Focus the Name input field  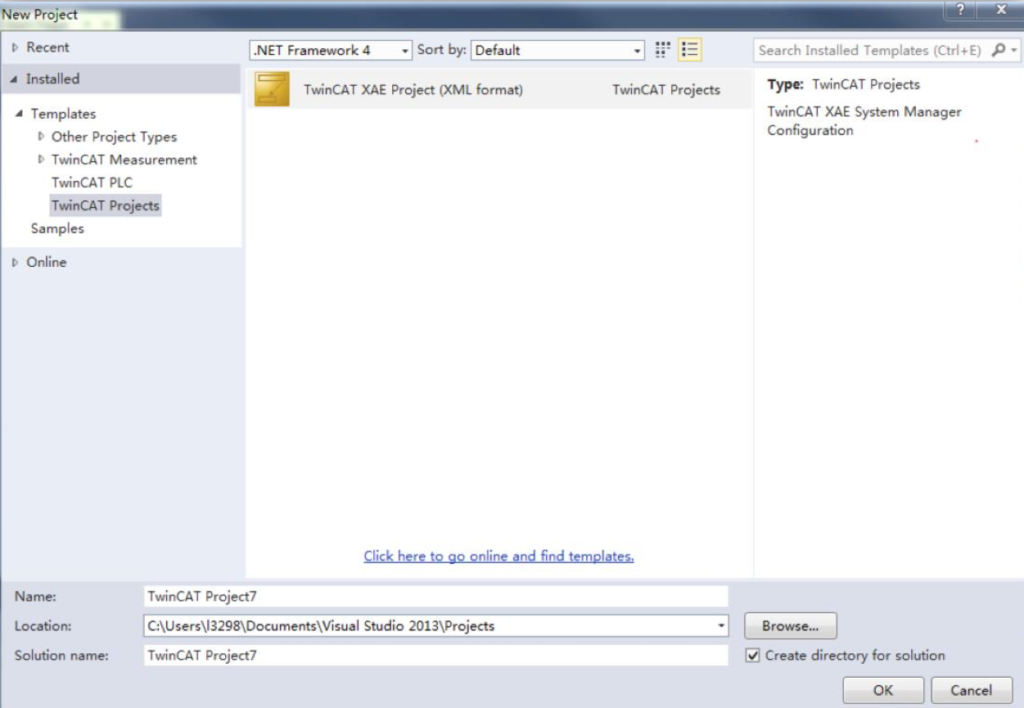click(436, 596)
